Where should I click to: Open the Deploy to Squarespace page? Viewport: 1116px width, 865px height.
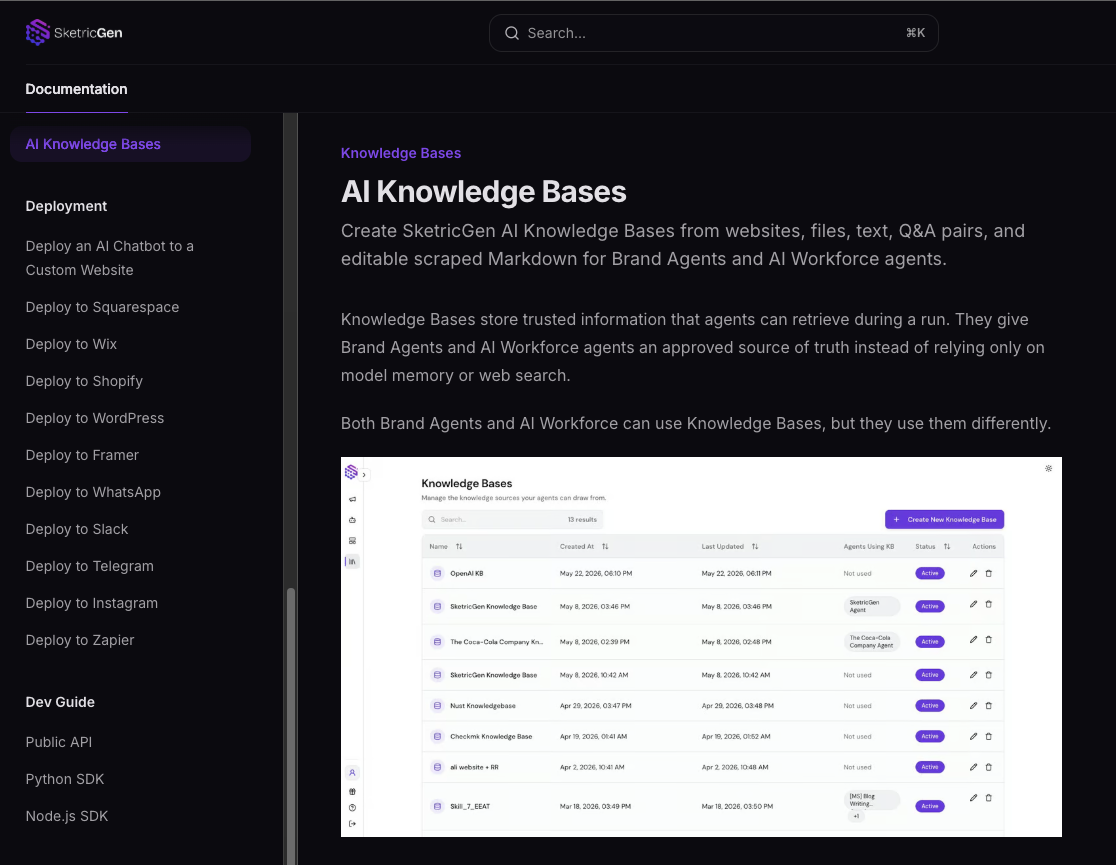[102, 307]
